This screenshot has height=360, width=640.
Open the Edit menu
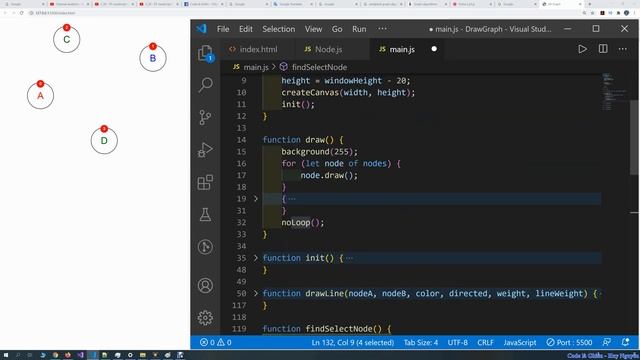pyautogui.click(x=246, y=29)
